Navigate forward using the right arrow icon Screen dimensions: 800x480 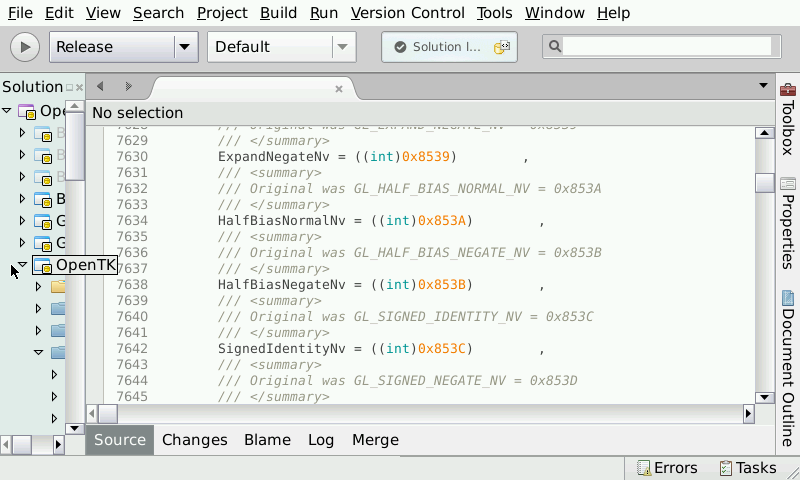pyautogui.click(x=128, y=87)
